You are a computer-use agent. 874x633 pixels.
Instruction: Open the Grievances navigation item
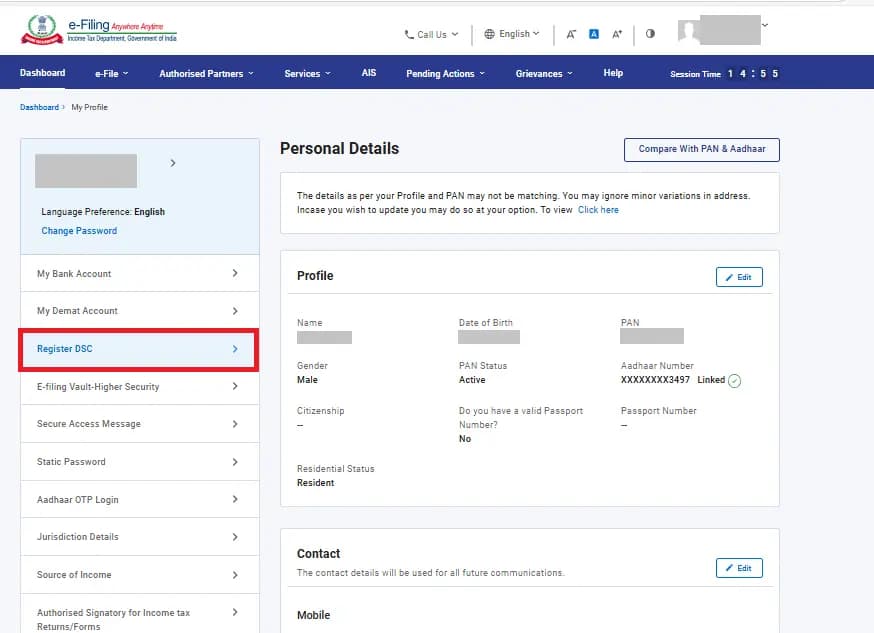click(x=542, y=72)
